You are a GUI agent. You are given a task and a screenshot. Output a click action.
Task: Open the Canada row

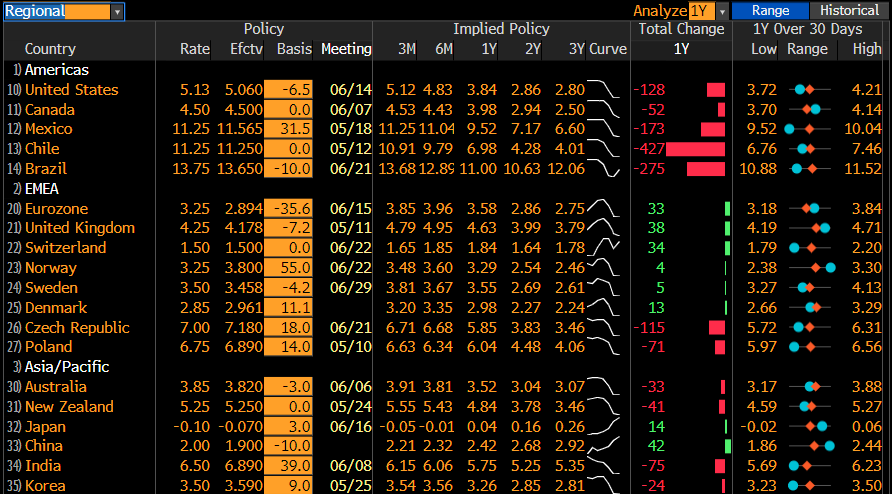49,110
